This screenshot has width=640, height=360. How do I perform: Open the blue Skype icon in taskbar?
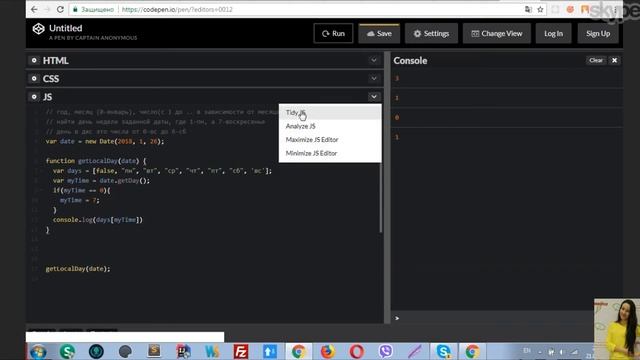coord(443,351)
